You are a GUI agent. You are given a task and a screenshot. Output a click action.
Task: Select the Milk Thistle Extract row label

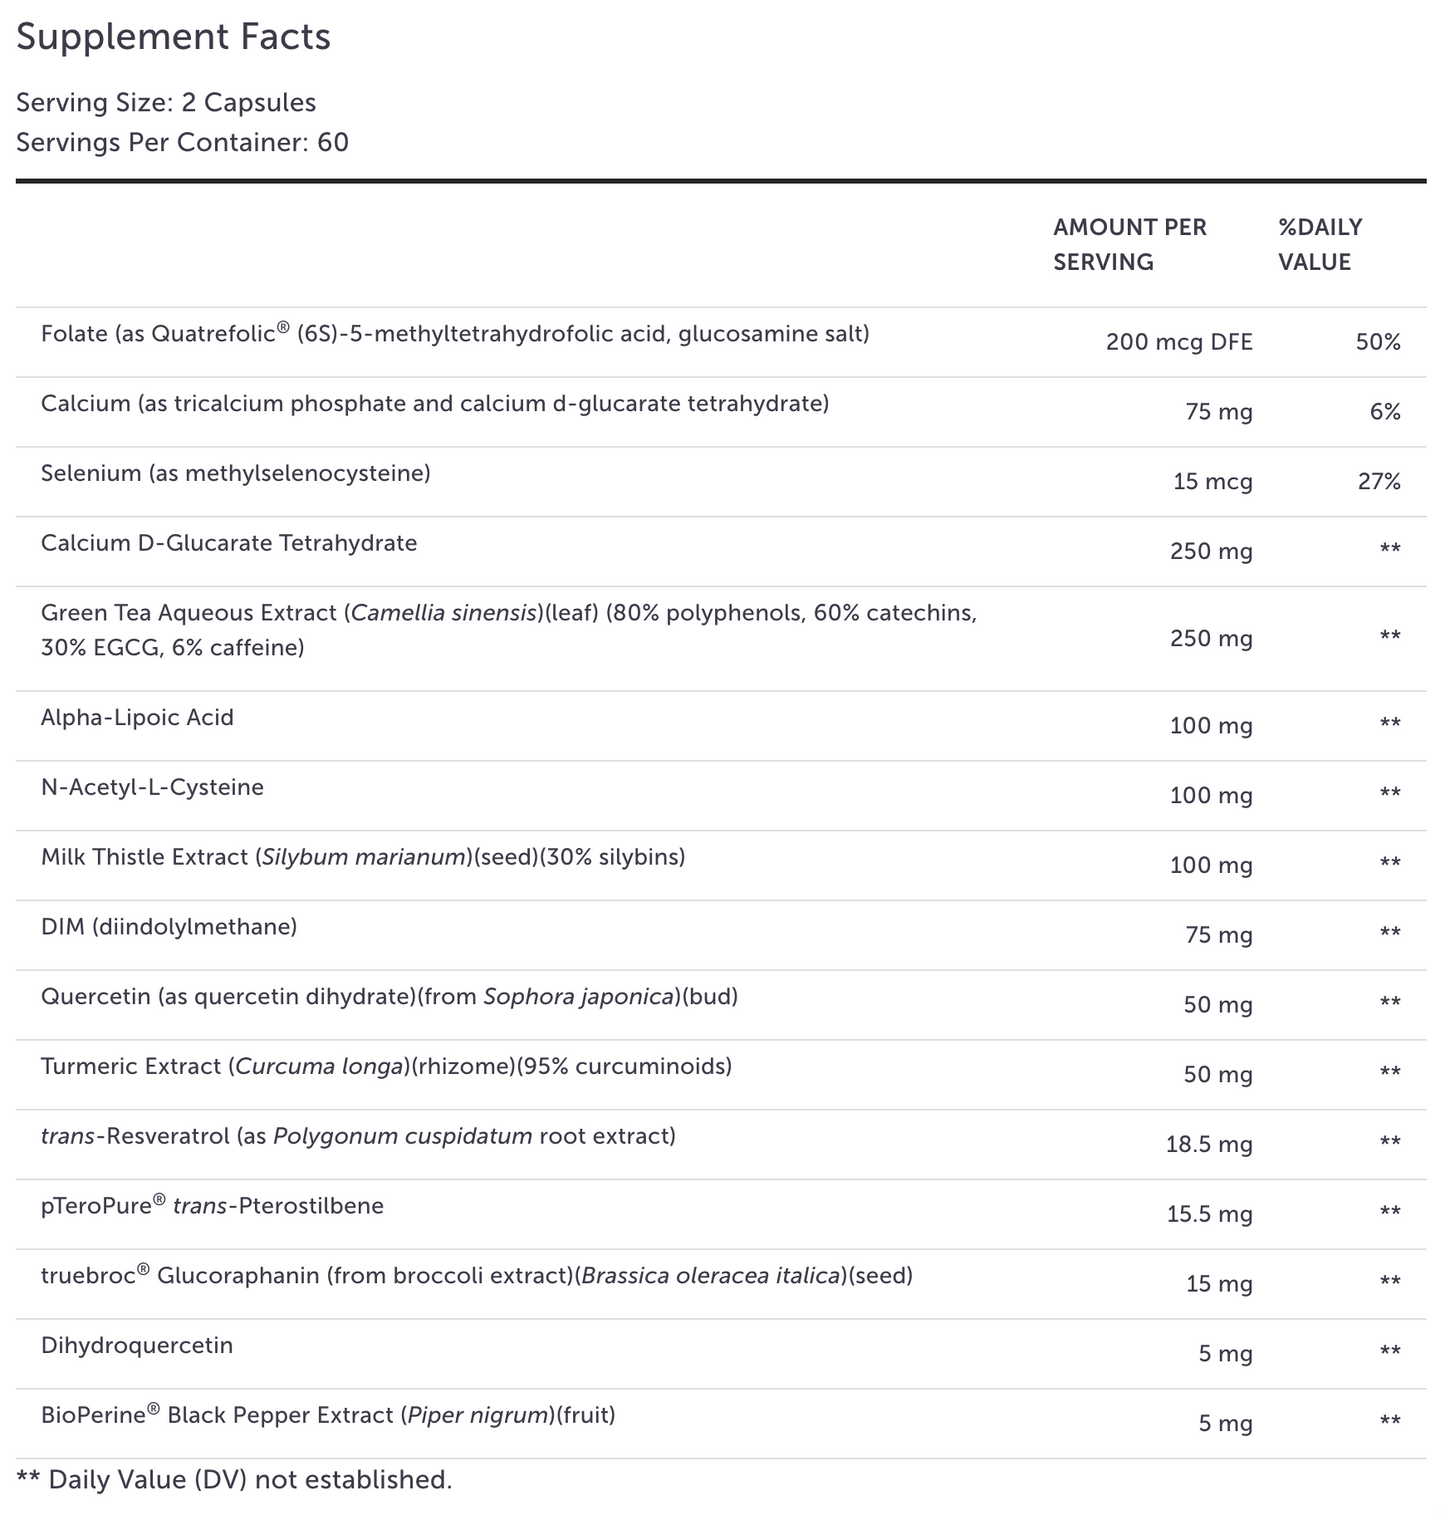coord(363,858)
